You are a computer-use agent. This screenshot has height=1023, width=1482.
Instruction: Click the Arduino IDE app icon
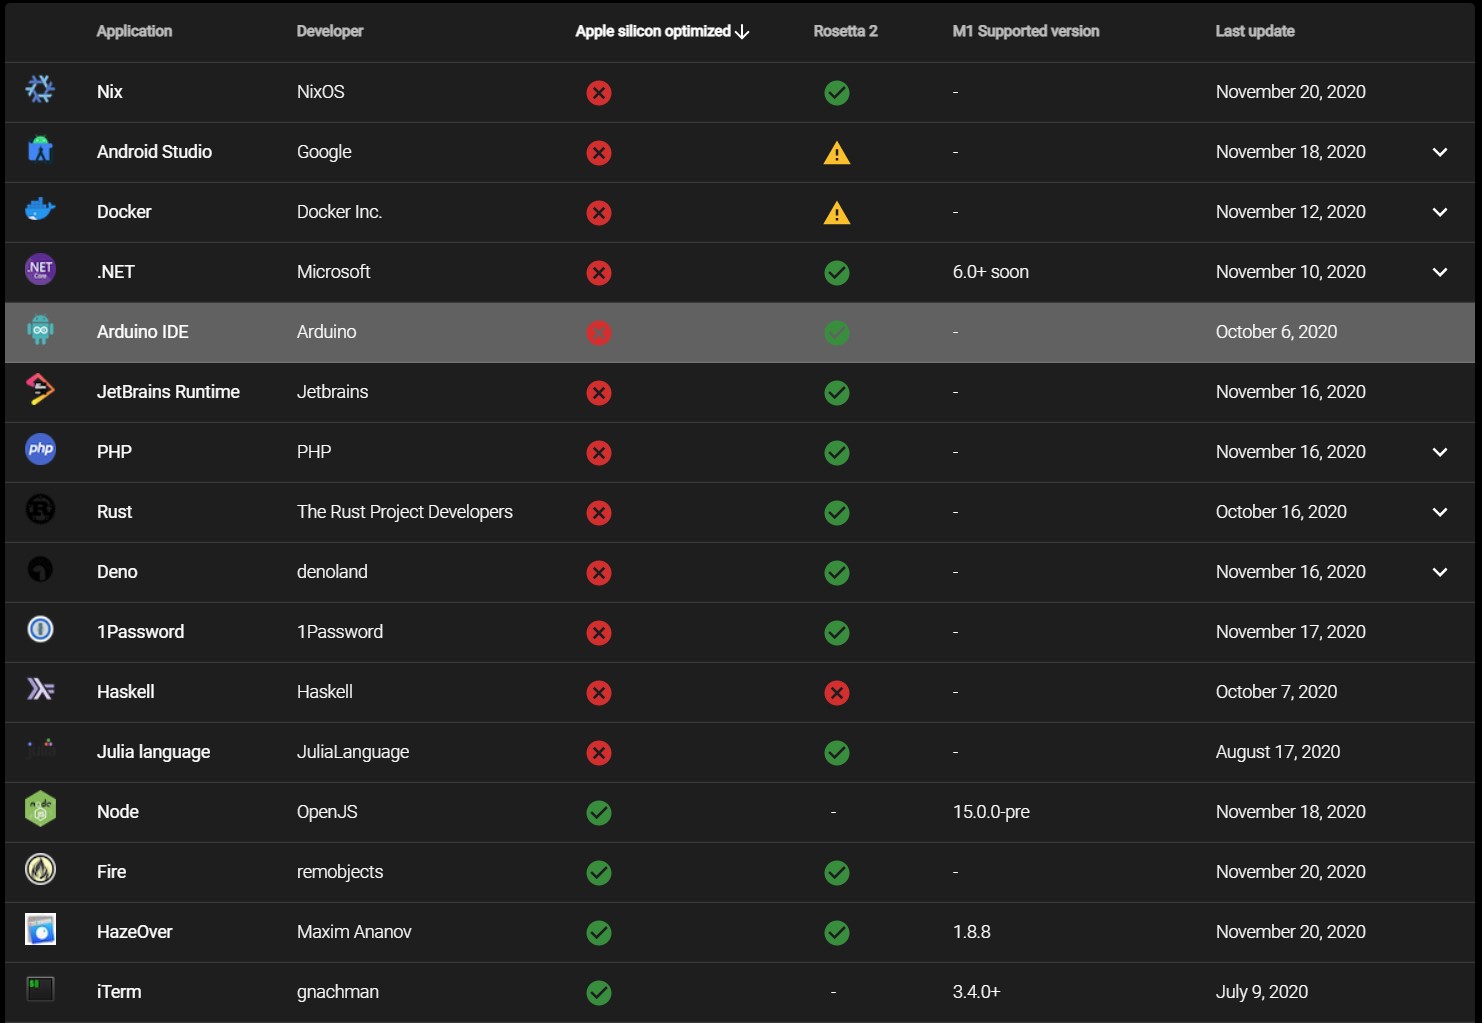pyautogui.click(x=40, y=330)
